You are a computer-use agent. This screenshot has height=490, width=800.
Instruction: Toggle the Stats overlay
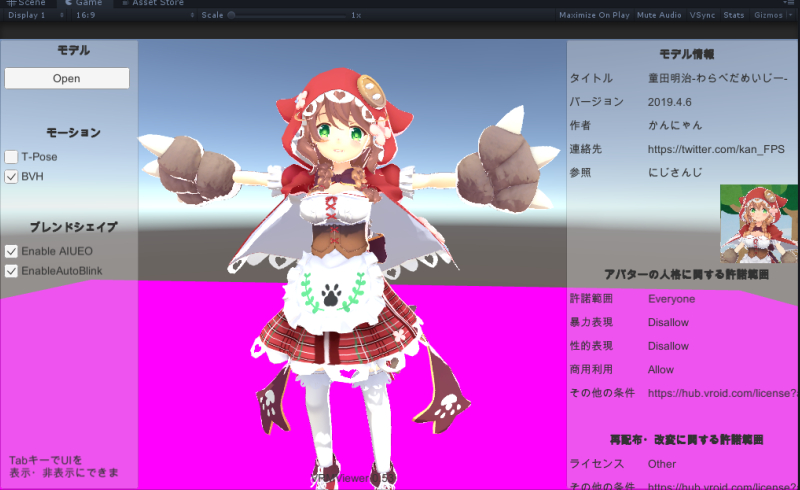pos(734,15)
